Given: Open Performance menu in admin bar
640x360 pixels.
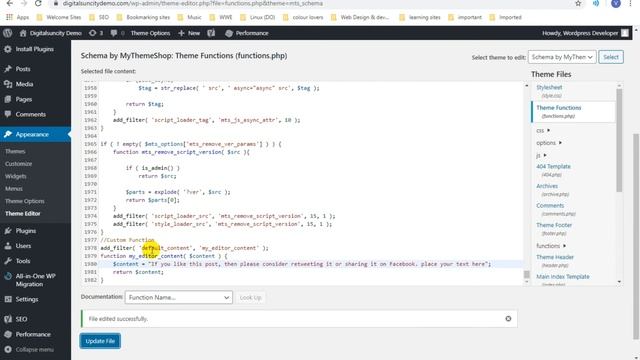Looking at the screenshot, I should click(x=247, y=33).
